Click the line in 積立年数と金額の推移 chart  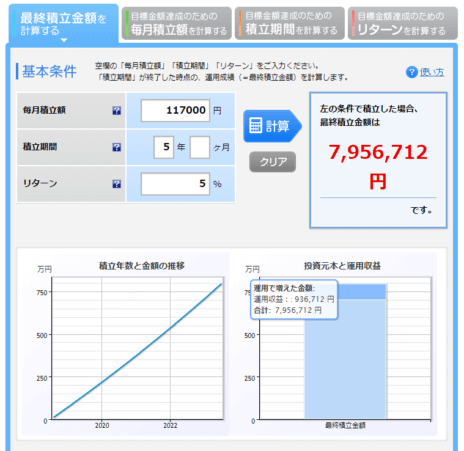138,350
